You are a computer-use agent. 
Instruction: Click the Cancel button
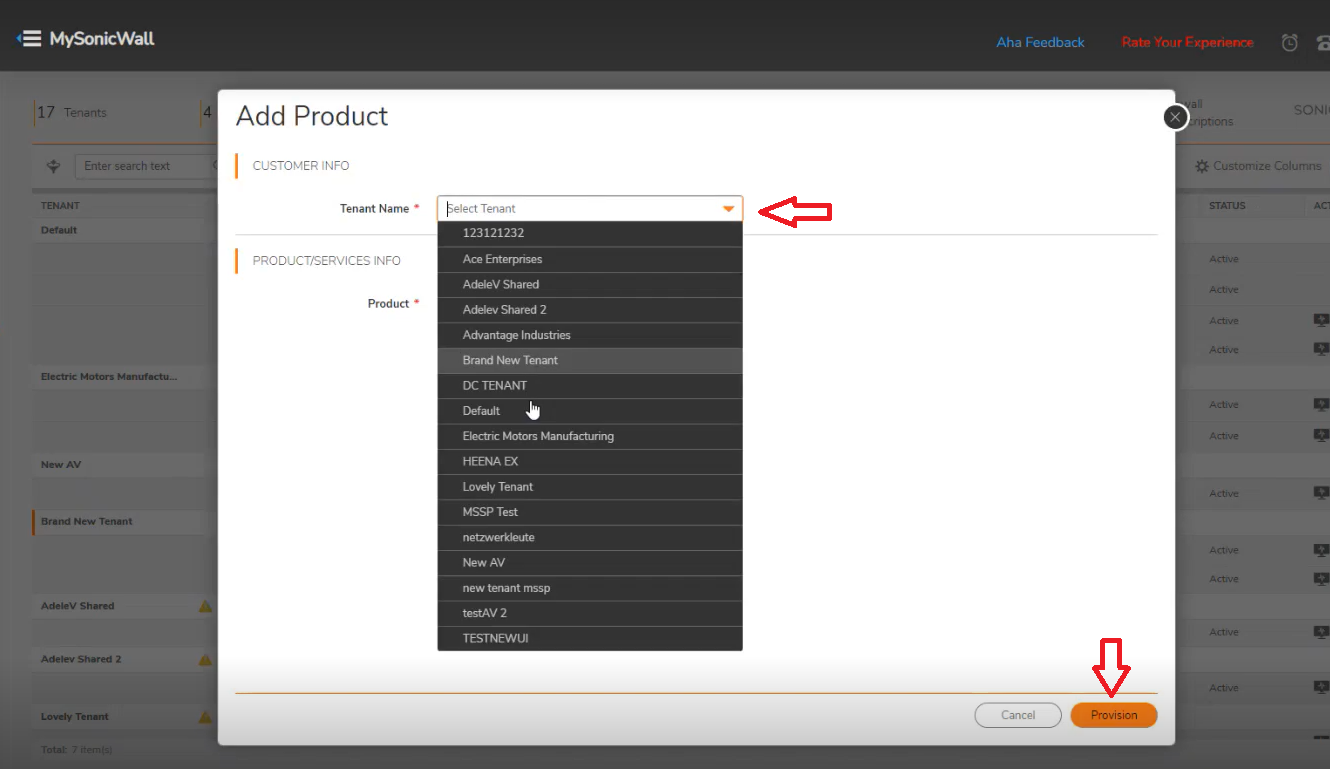point(1018,715)
